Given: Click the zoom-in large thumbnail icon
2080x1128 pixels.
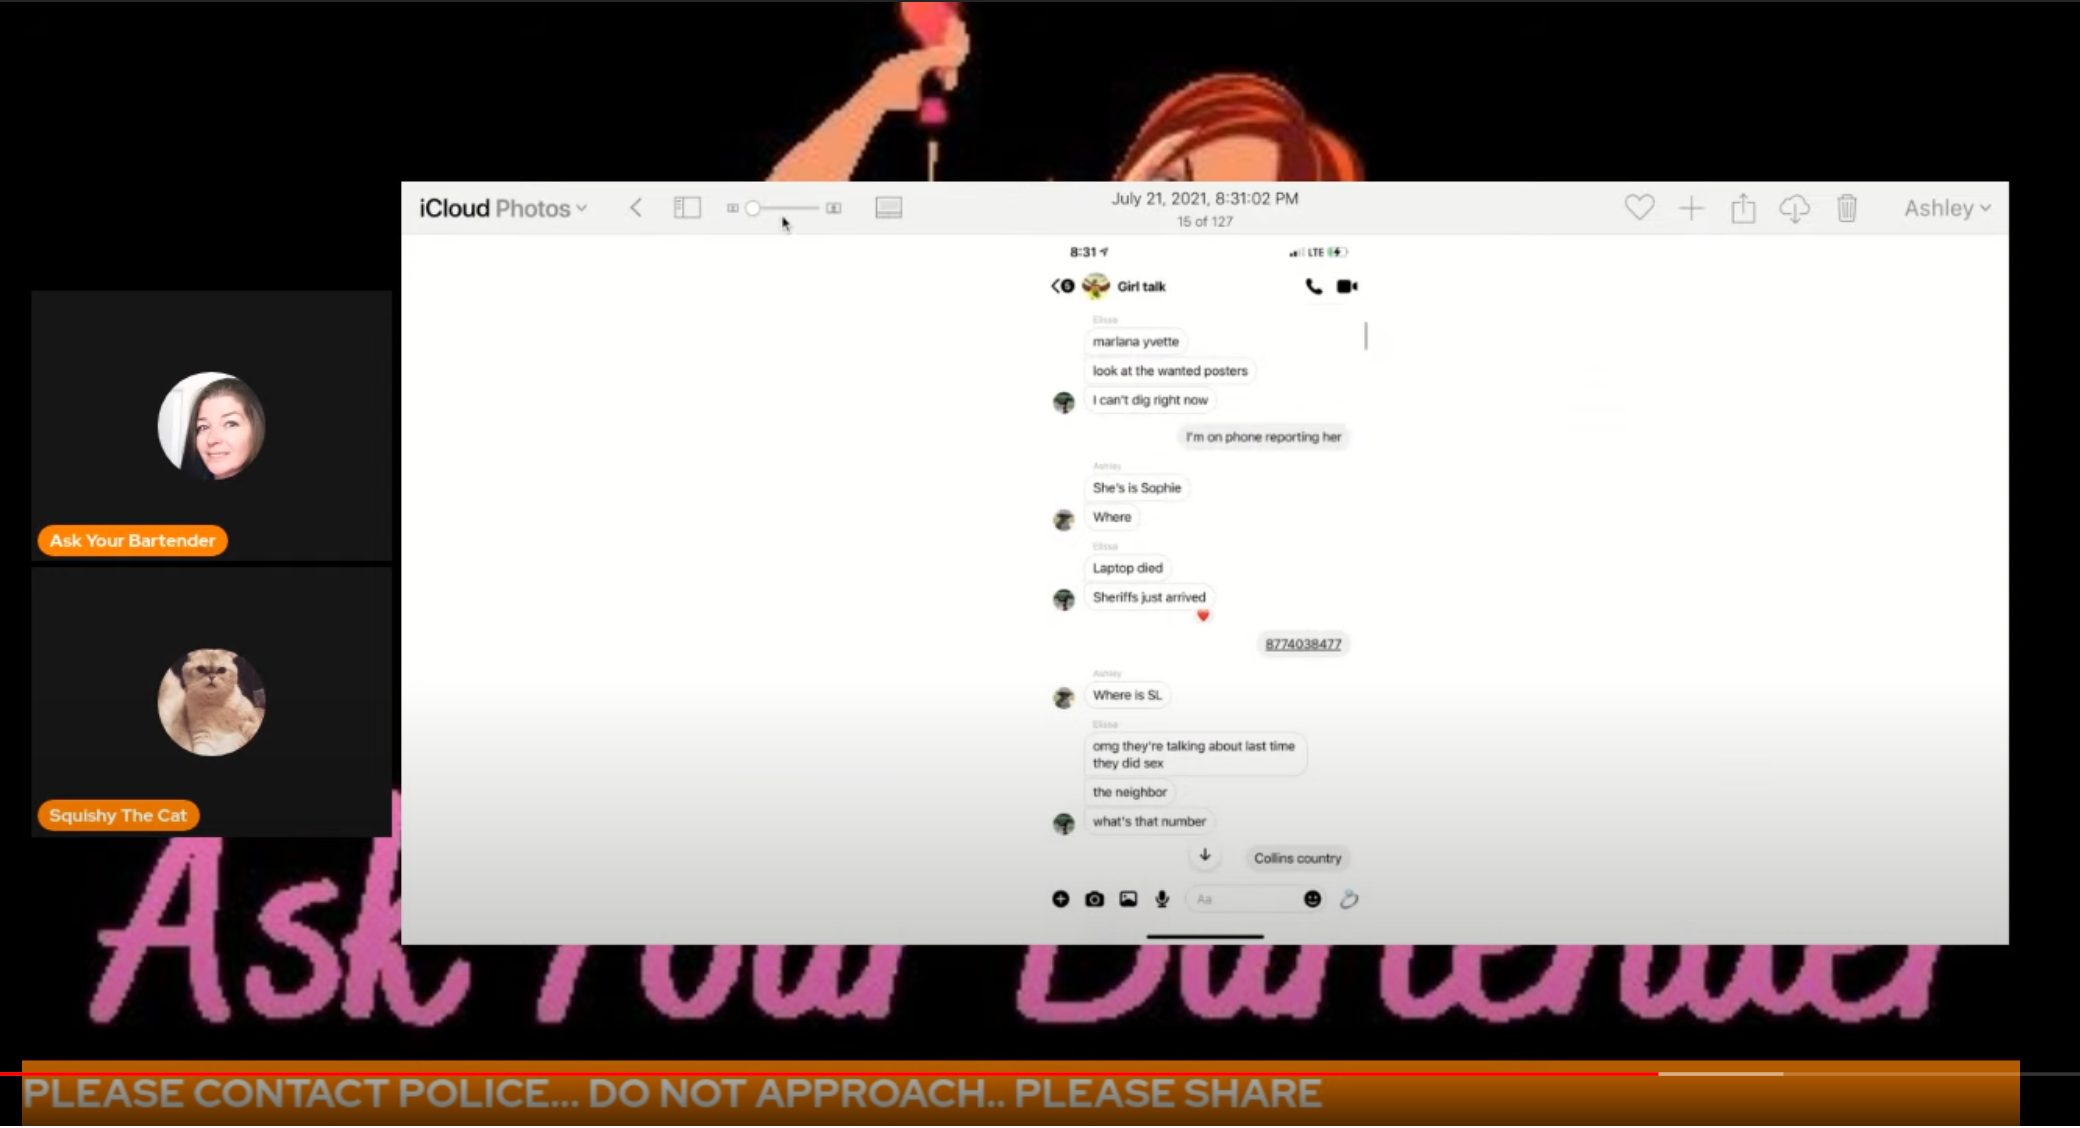Looking at the screenshot, I should tap(834, 208).
